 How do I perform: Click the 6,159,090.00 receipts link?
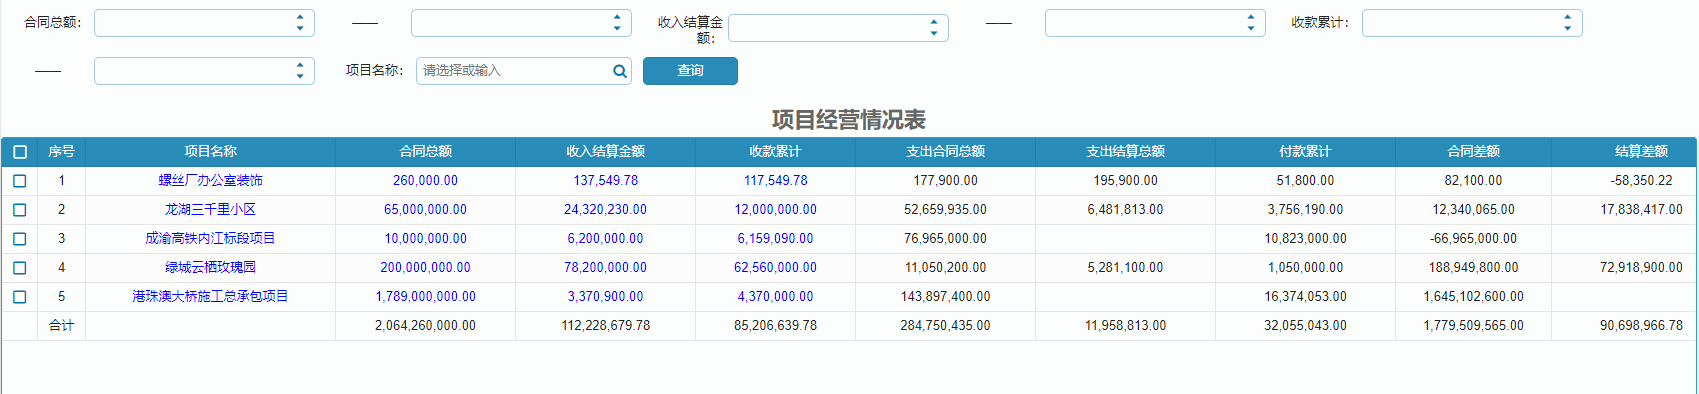pos(775,239)
